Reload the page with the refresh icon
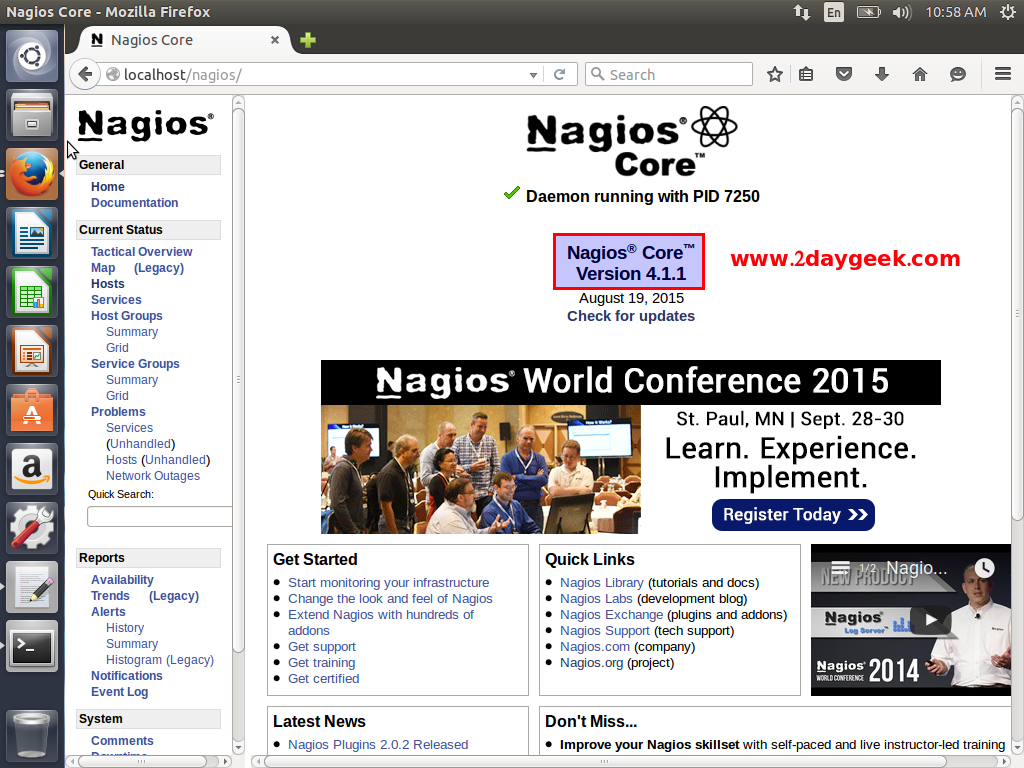Image resolution: width=1024 pixels, height=768 pixels. pyautogui.click(x=560, y=74)
